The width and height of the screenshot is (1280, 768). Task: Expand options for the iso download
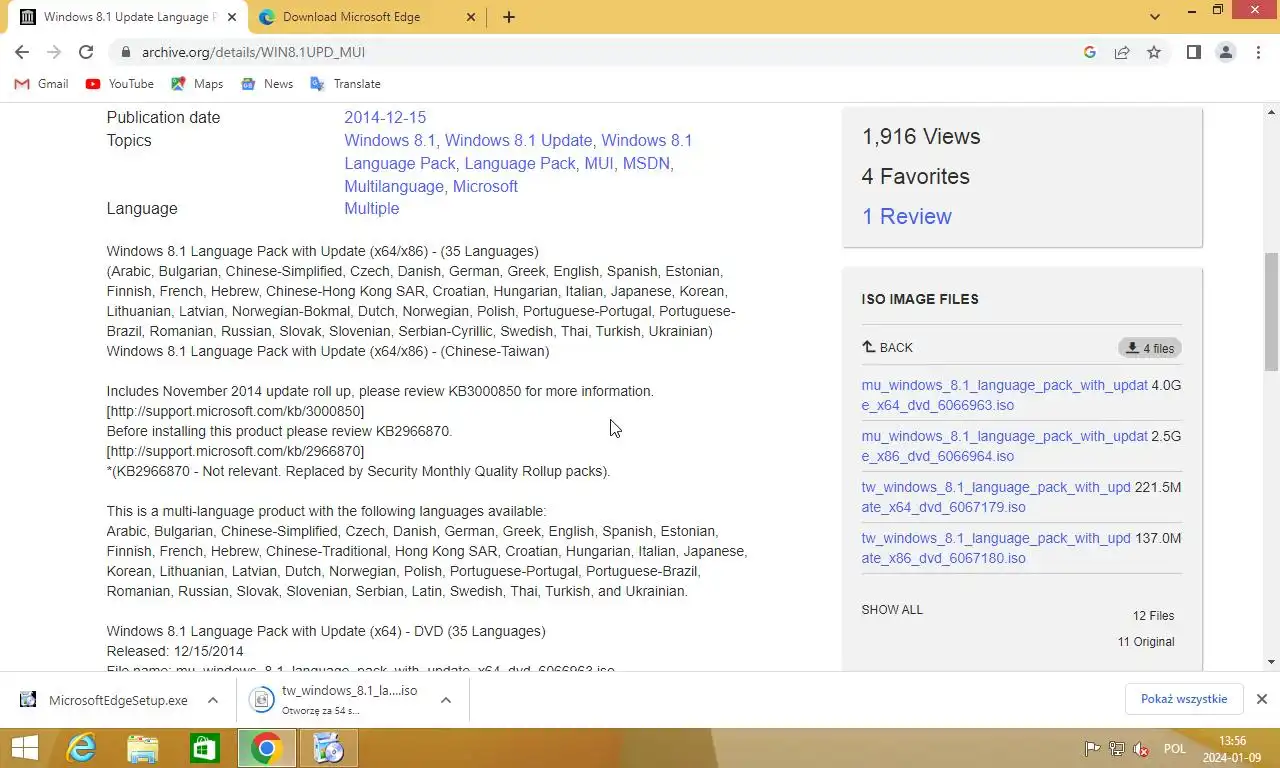click(446, 700)
